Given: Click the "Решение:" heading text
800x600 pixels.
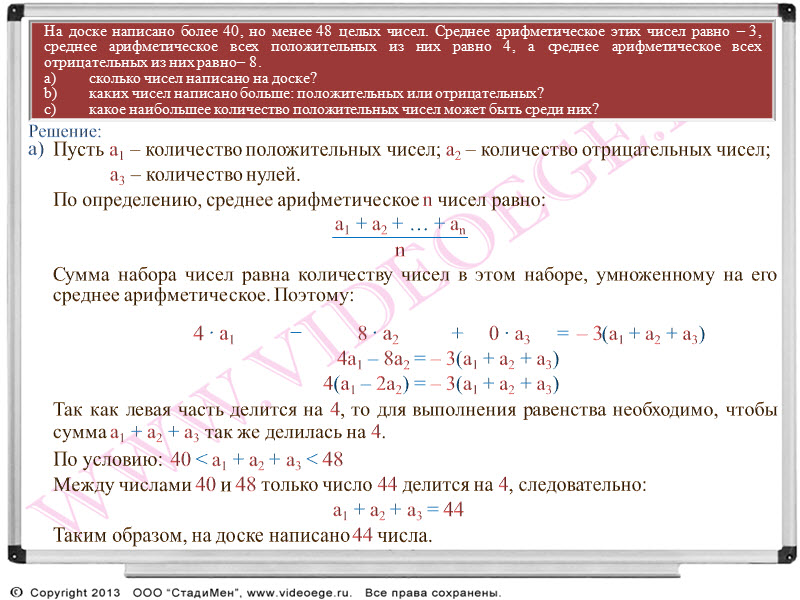Looking at the screenshot, I should click(65, 132).
